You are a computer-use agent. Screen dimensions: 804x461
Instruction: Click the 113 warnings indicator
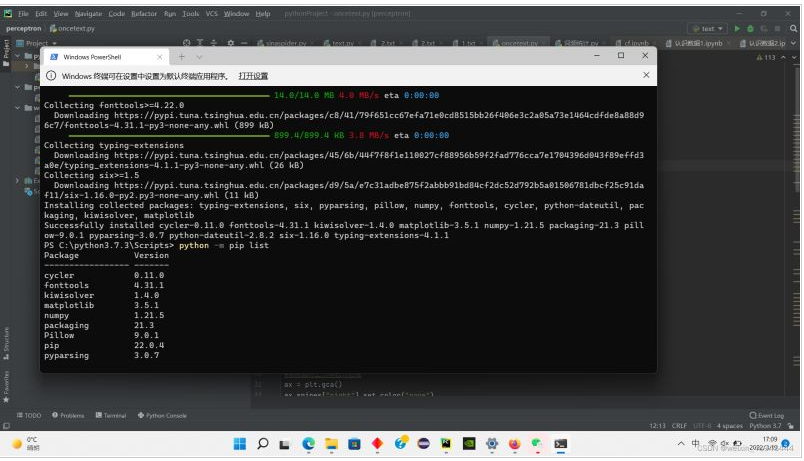tap(766, 57)
